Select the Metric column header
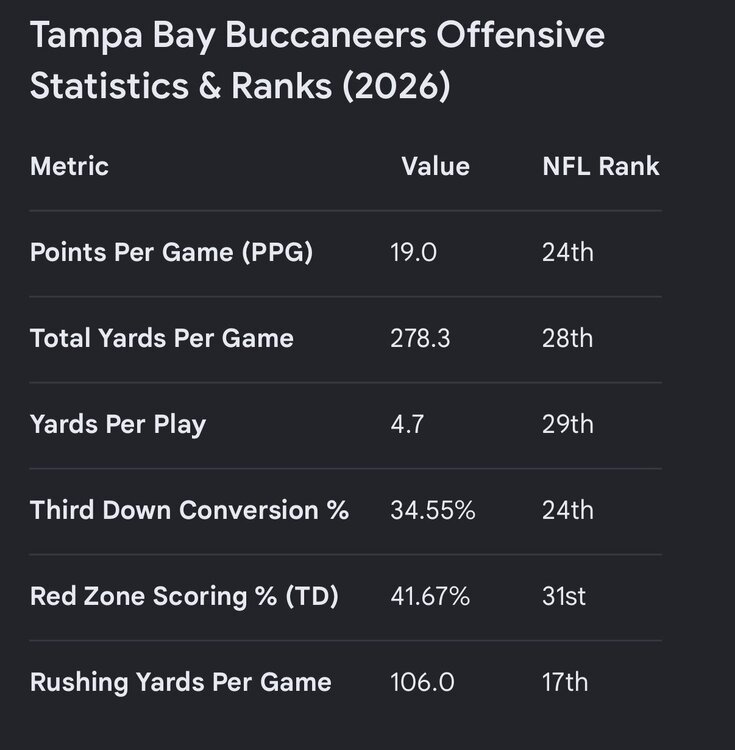Image resolution: width=735 pixels, height=750 pixels. point(69,166)
